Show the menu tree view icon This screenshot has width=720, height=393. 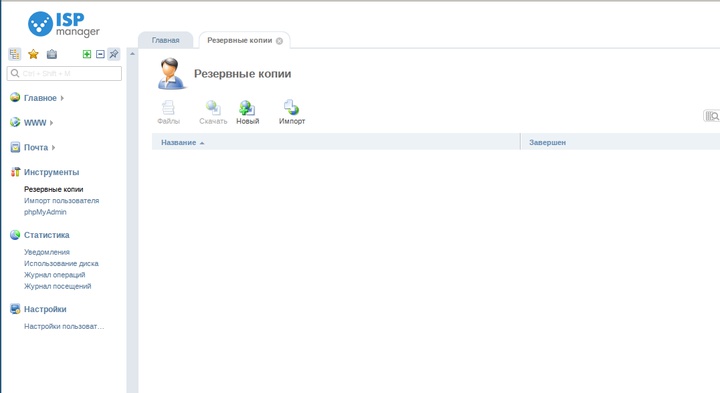coord(15,54)
